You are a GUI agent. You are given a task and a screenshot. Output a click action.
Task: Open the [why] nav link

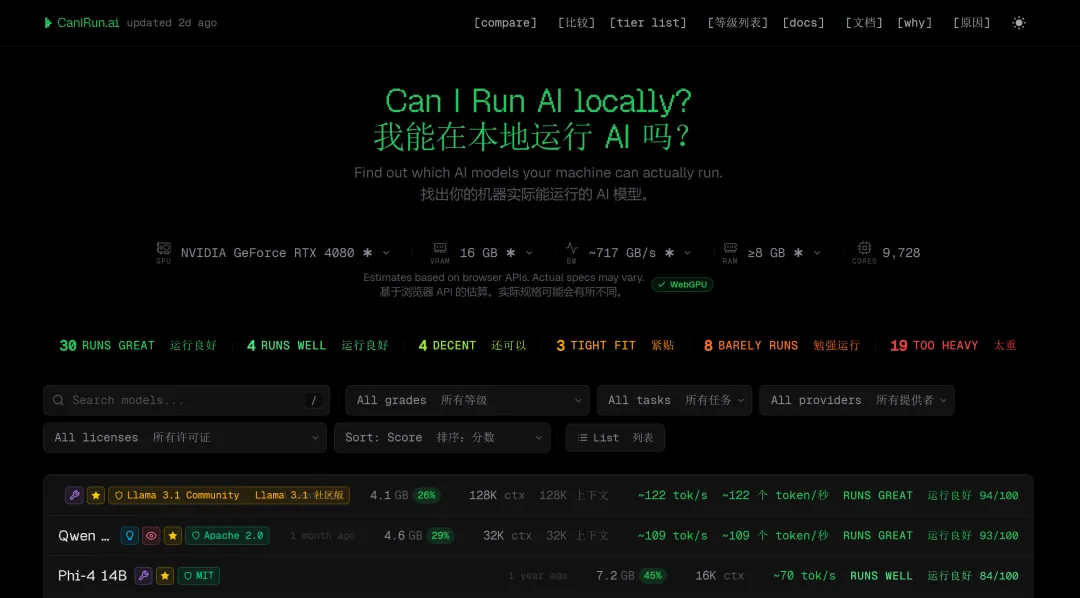pyautogui.click(x=914, y=23)
